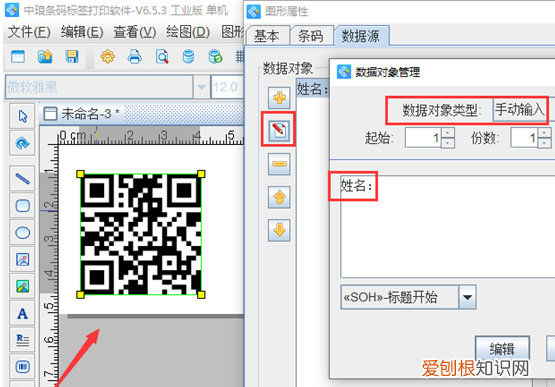
Task: Increase the 起始 value with up arrow
Action: pos(448,133)
